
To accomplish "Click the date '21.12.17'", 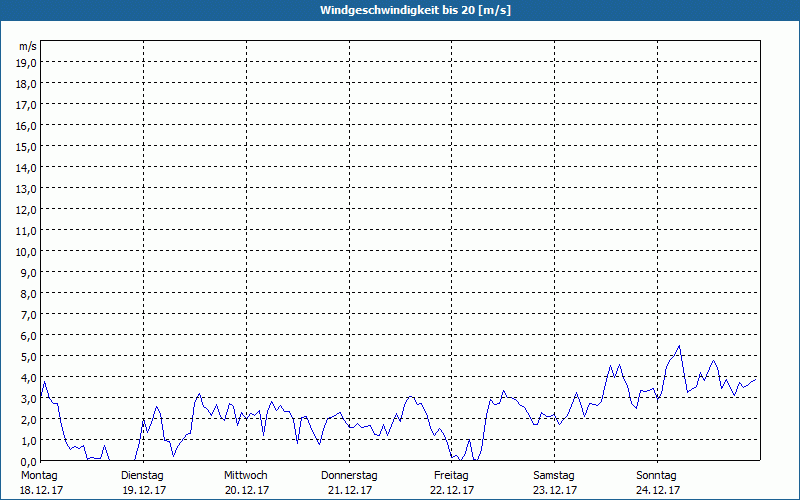I will tap(350, 490).
